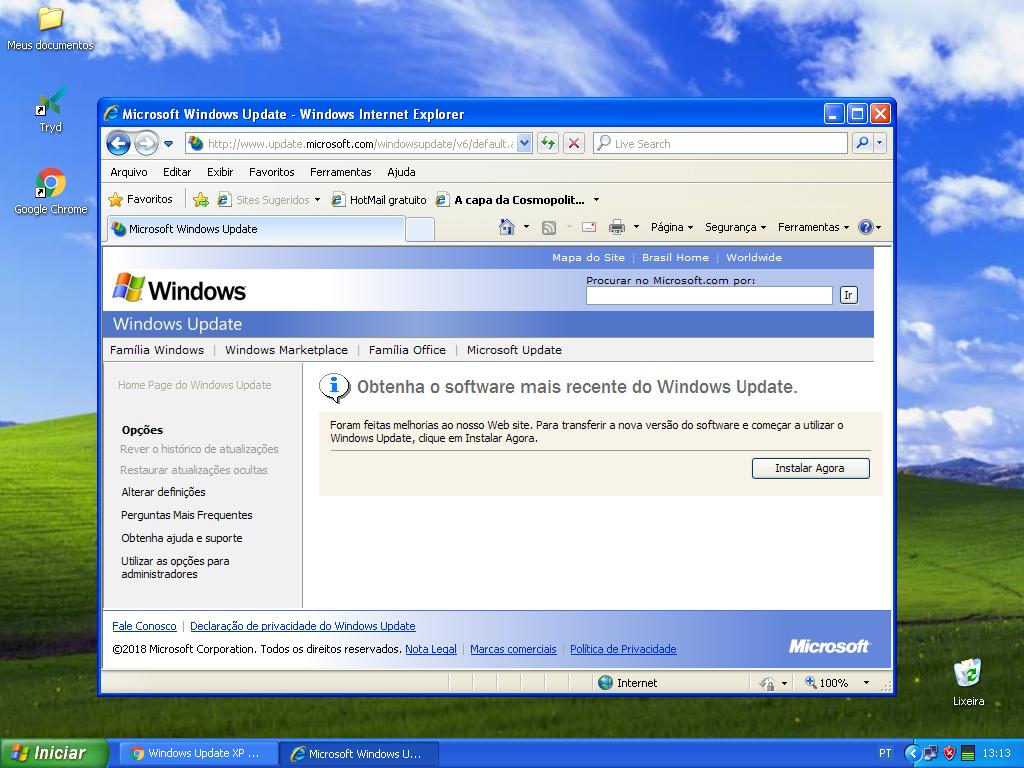Click the blue Help question mark icon
The width and height of the screenshot is (1024, 768).
866,227
